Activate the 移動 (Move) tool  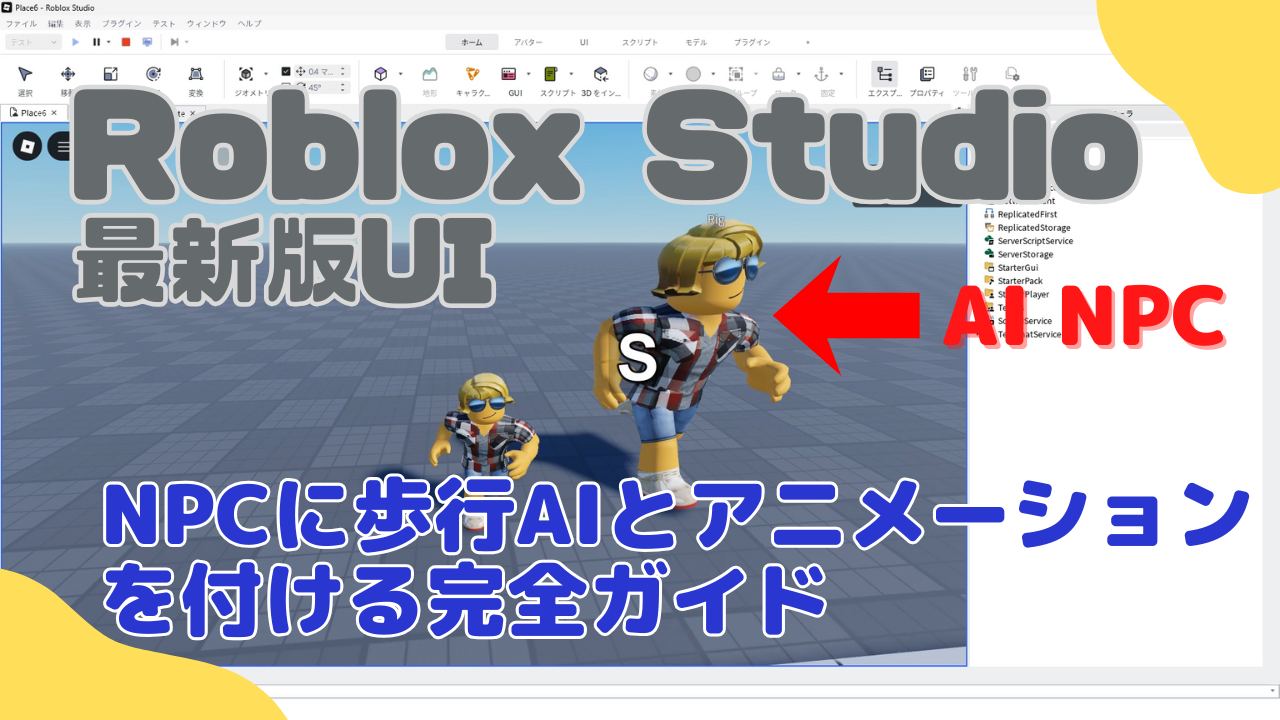[x=67, y=73]
